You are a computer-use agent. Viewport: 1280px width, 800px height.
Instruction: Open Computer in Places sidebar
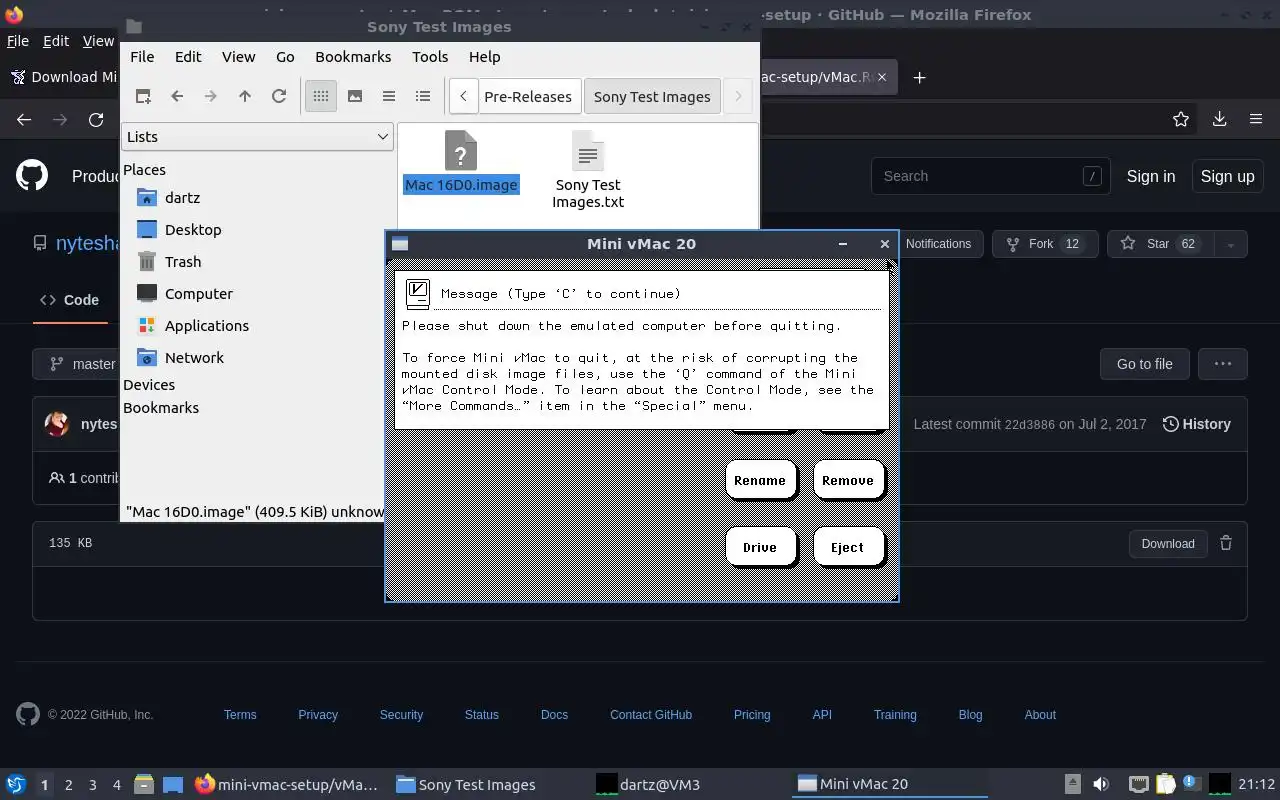[199, 294]
